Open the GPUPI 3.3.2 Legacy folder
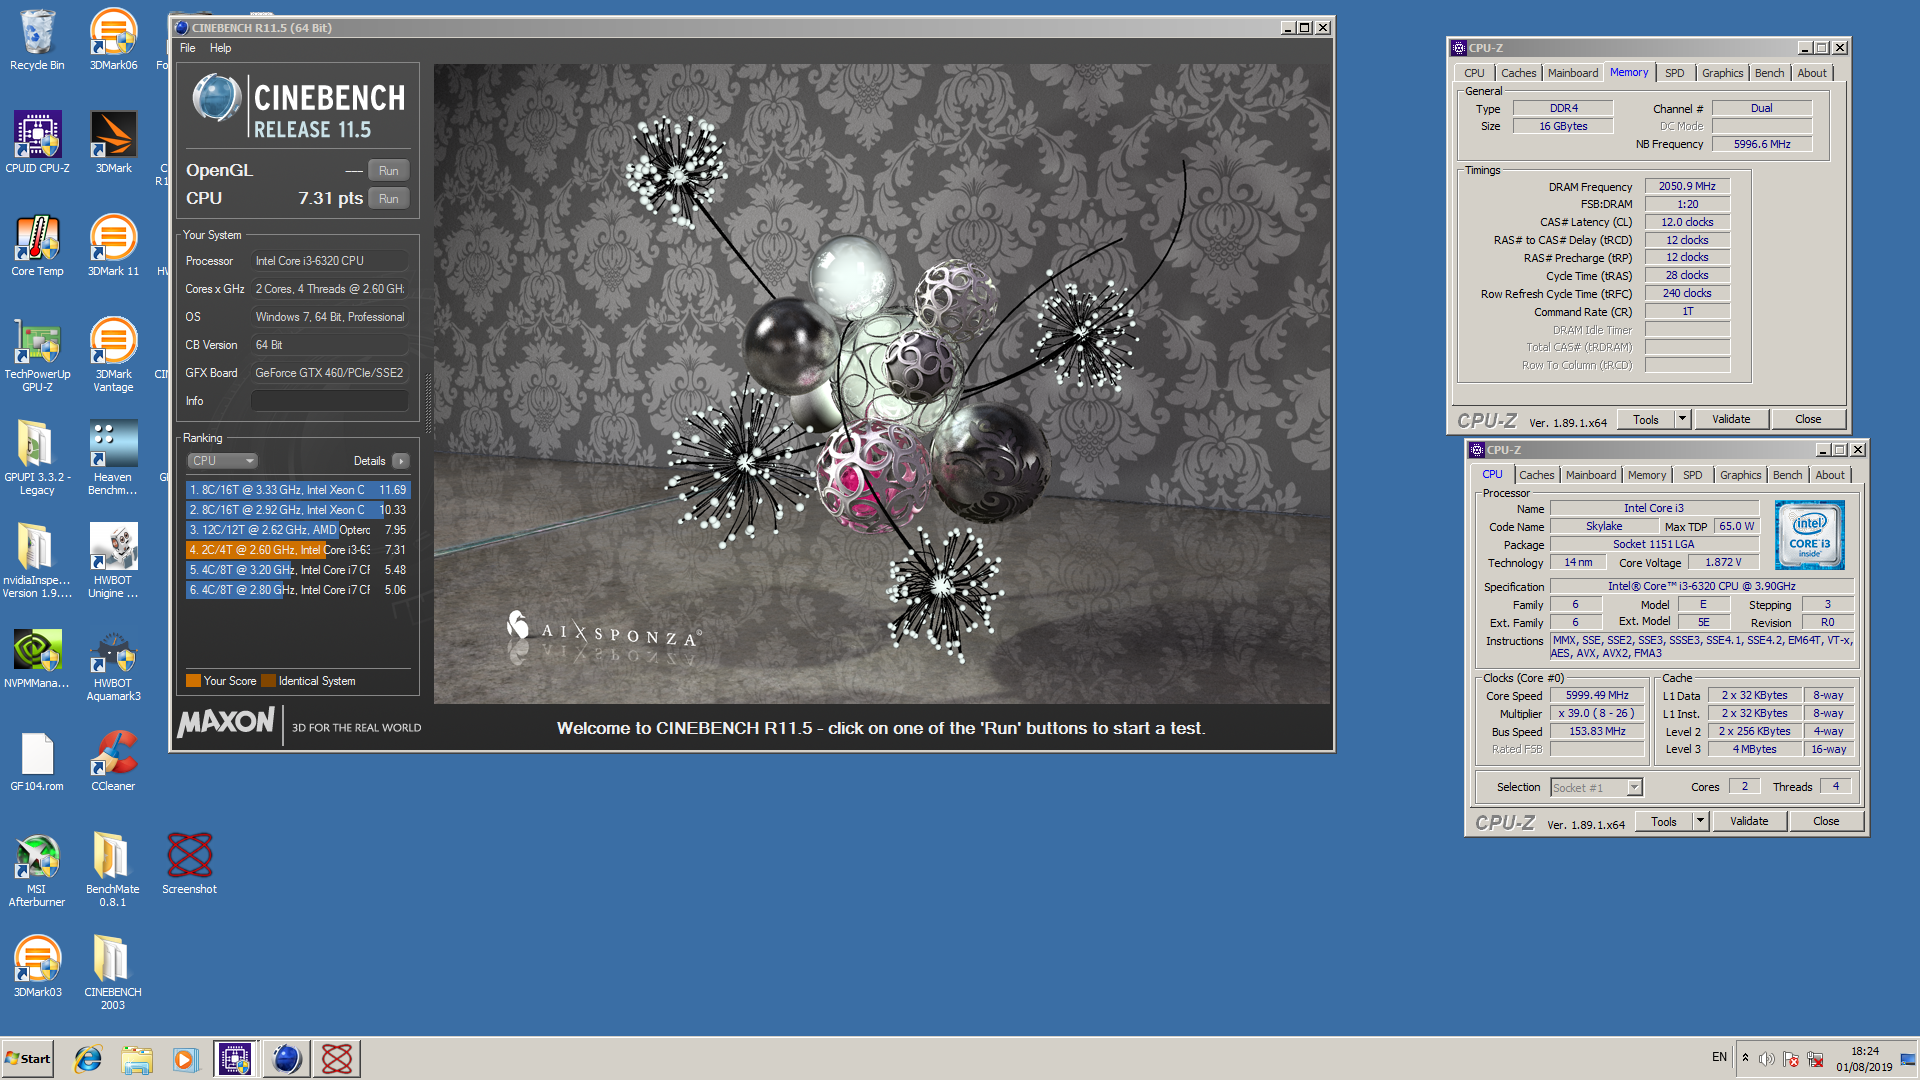 coord(37,458)
